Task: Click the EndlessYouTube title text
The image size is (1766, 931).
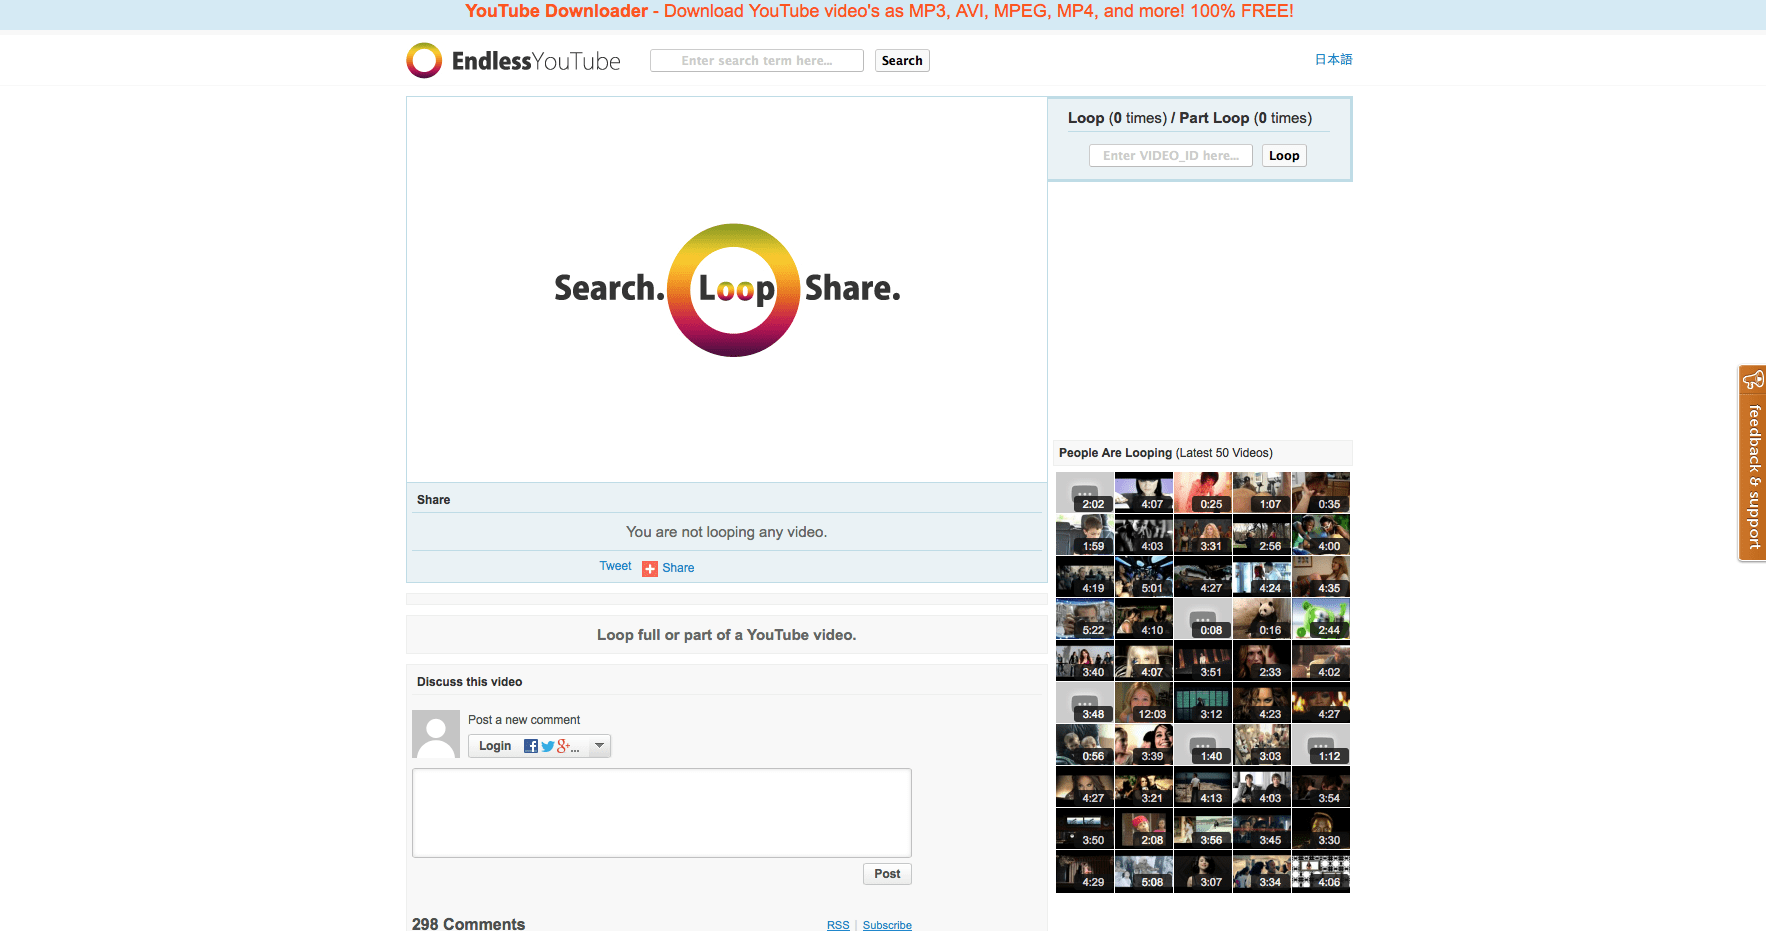Action: click(x=536, y=61)
